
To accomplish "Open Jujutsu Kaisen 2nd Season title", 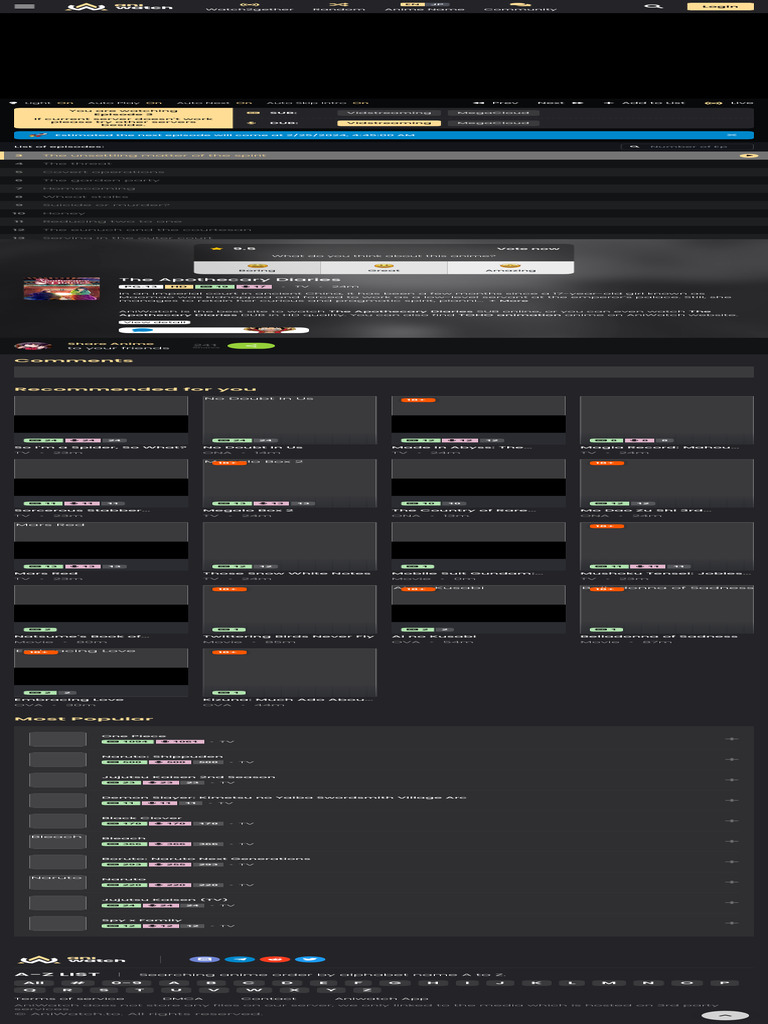I will (x=188, y=776).
